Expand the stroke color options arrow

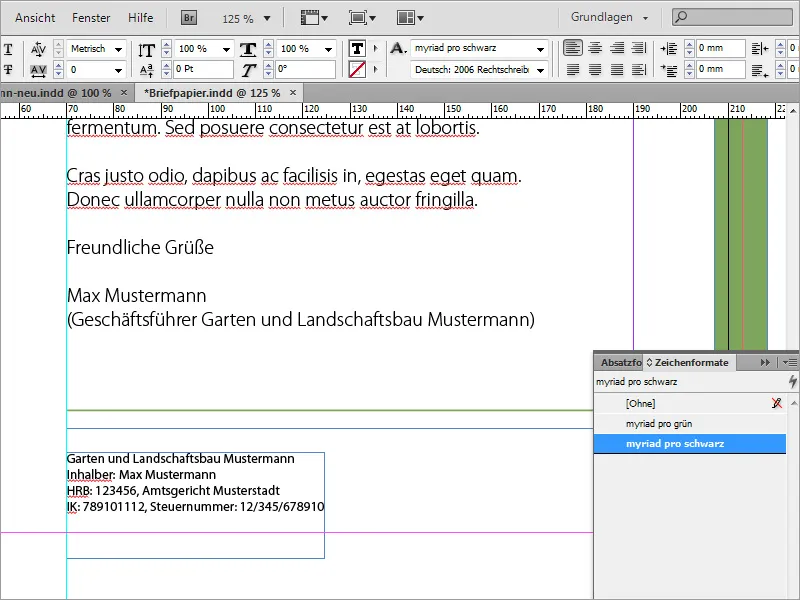pyautogui.click(x=376, y=69)
